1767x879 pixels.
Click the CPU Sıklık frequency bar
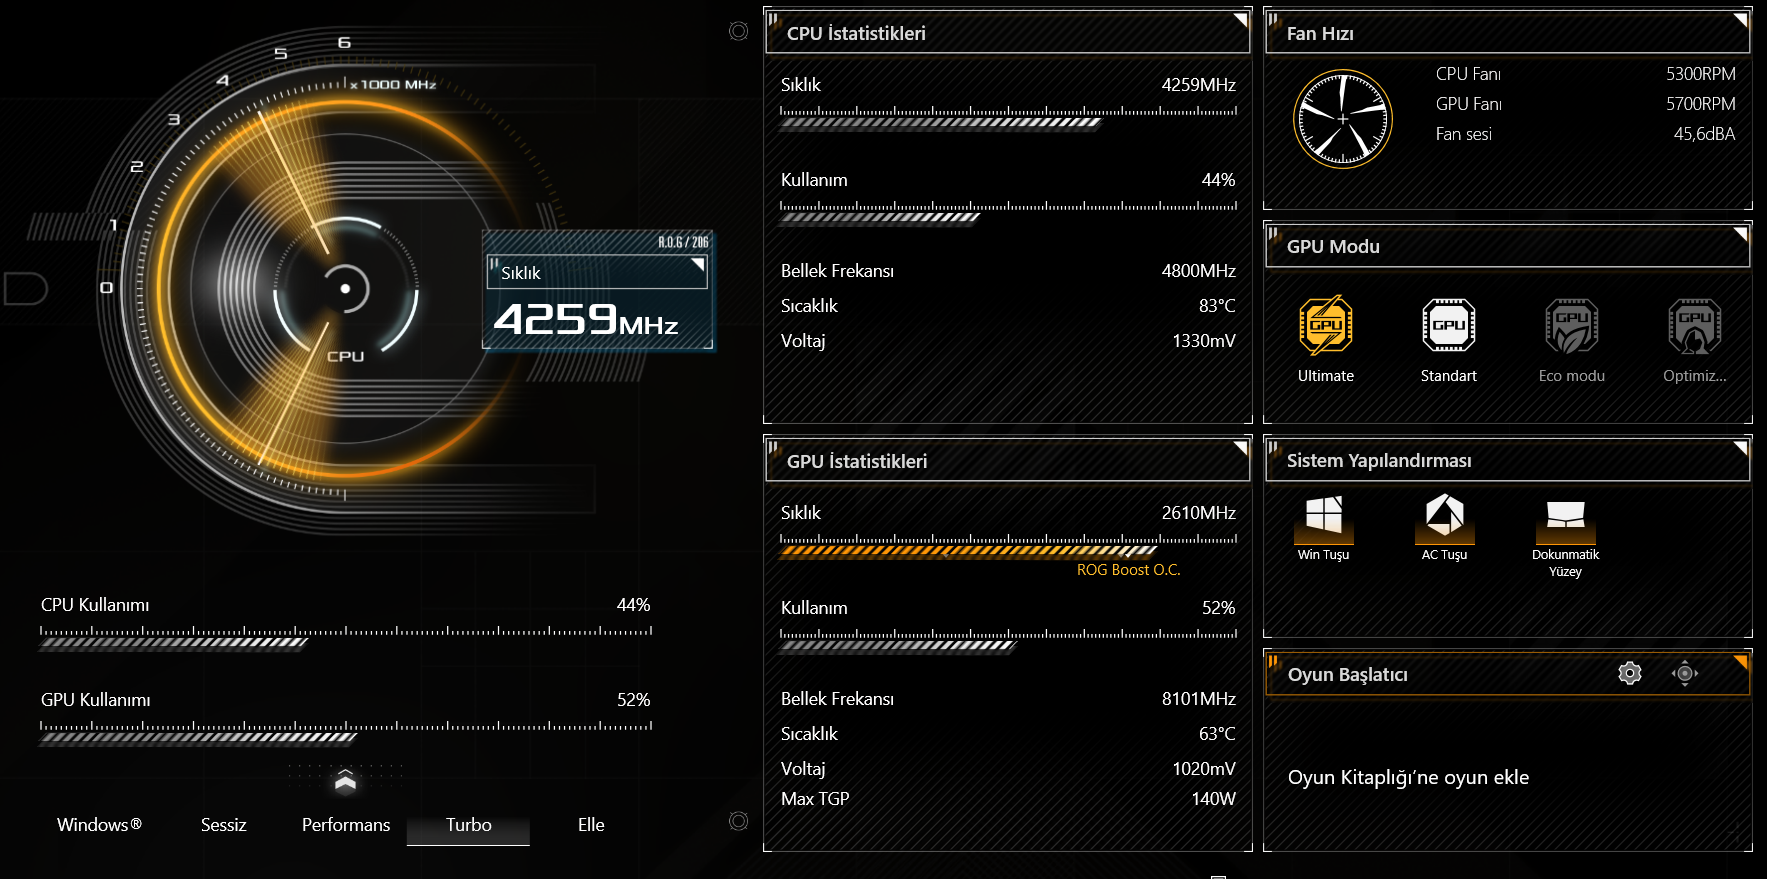[940, 123]
